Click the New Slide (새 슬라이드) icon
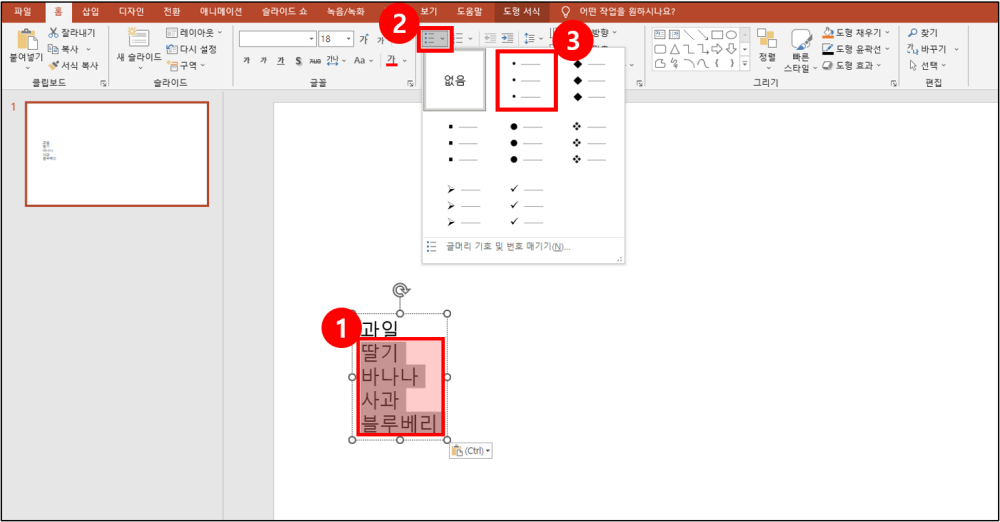 click(138, 37)
